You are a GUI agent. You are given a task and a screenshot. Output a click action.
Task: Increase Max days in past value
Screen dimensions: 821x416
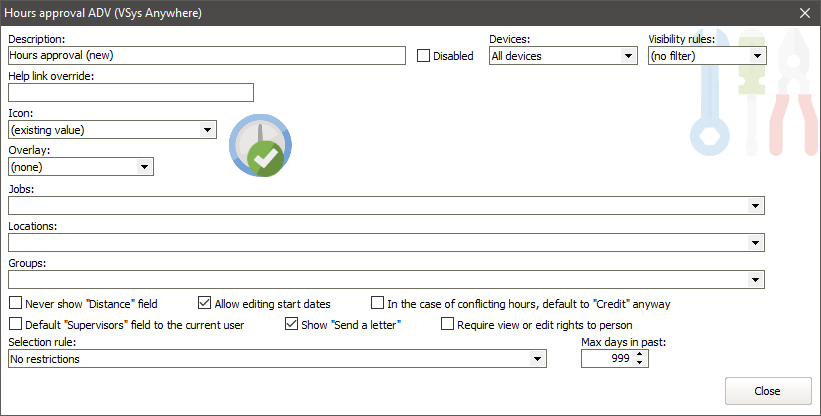coord(640,354)
